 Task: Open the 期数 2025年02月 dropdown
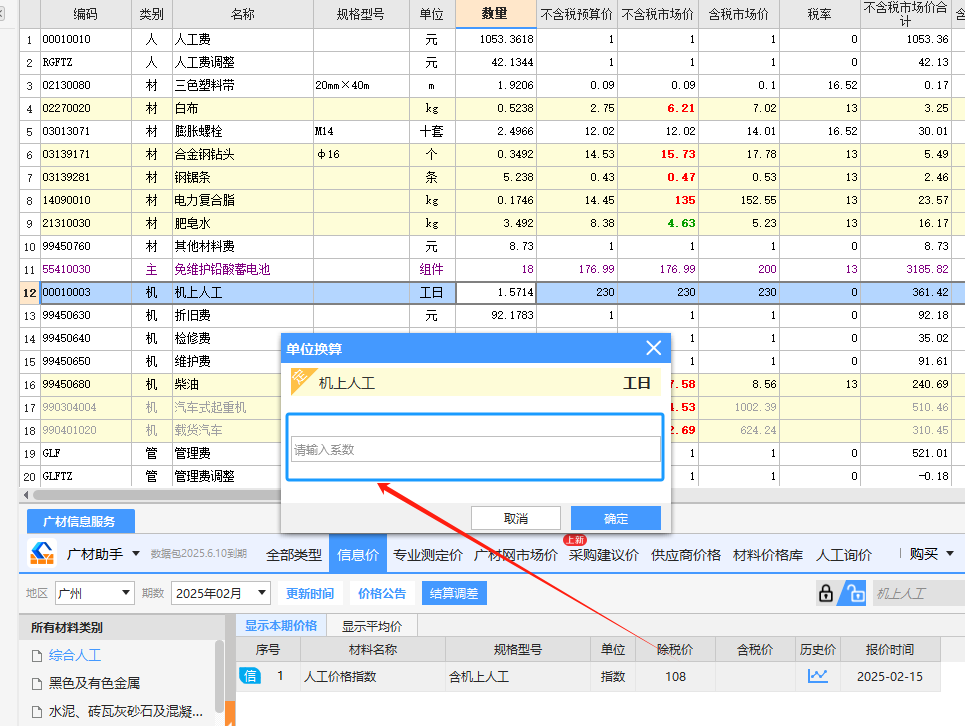(x=221, y=593)
